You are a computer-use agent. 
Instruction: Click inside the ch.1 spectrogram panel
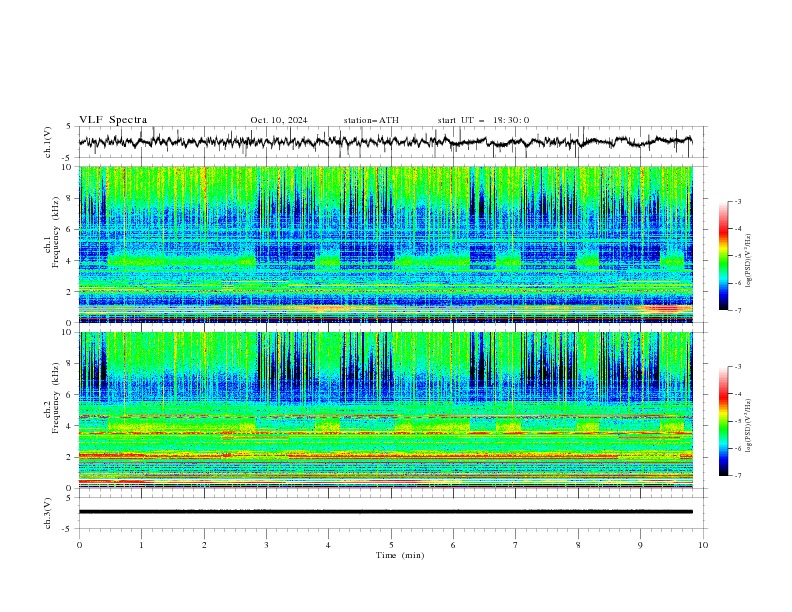pyautogui.click(x=386, y=244)
